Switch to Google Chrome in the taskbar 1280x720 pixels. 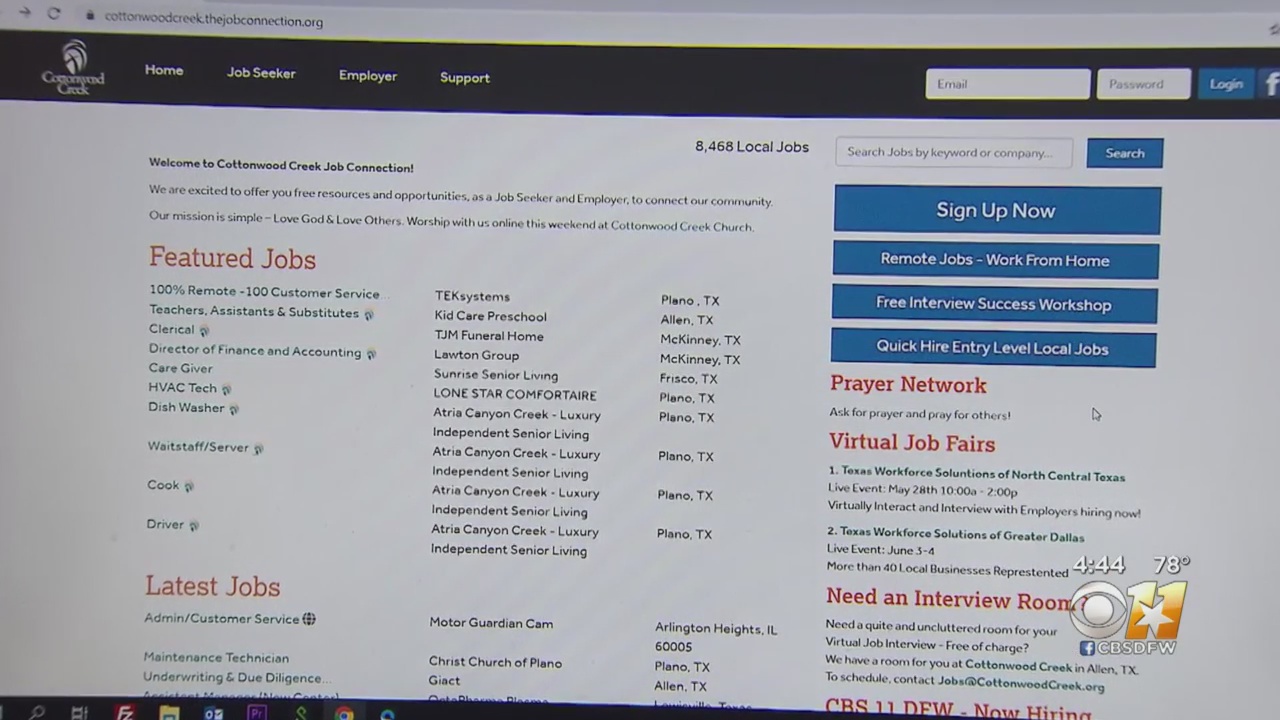coord(344,714)
